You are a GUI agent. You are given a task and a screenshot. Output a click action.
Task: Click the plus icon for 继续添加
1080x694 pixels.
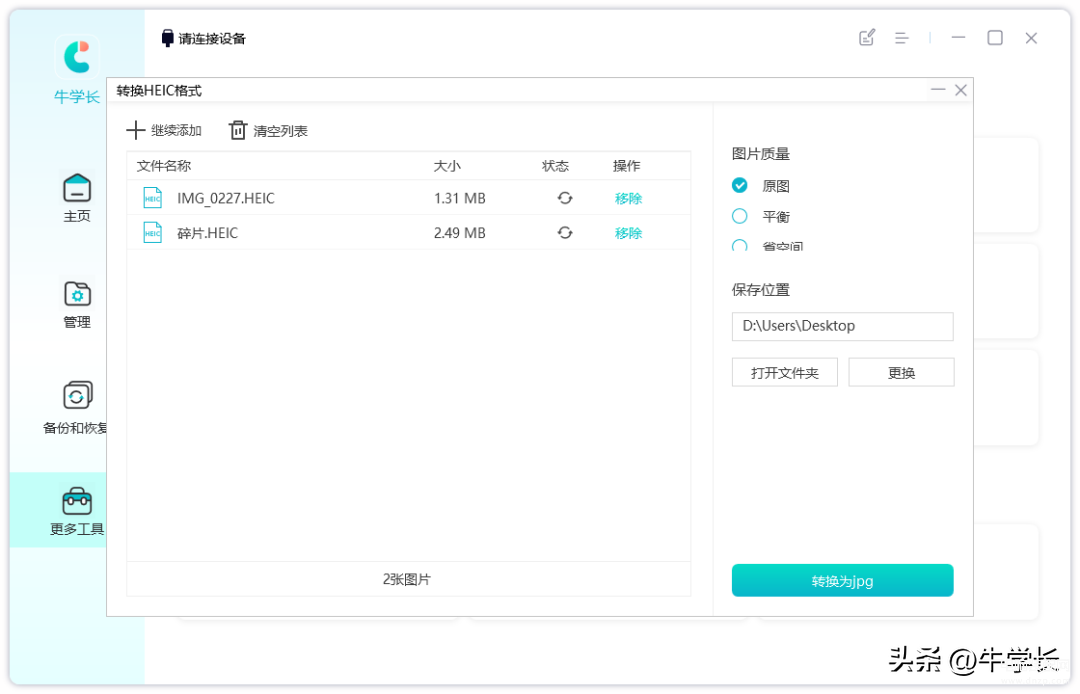click(136, 130)
